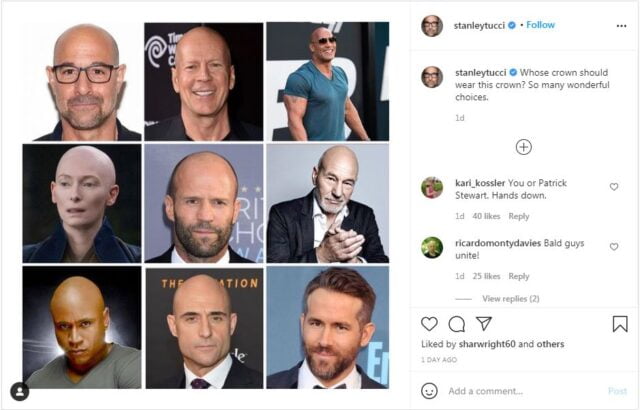View the others who liked the post
640x410 pixels.
click(550, 344)
